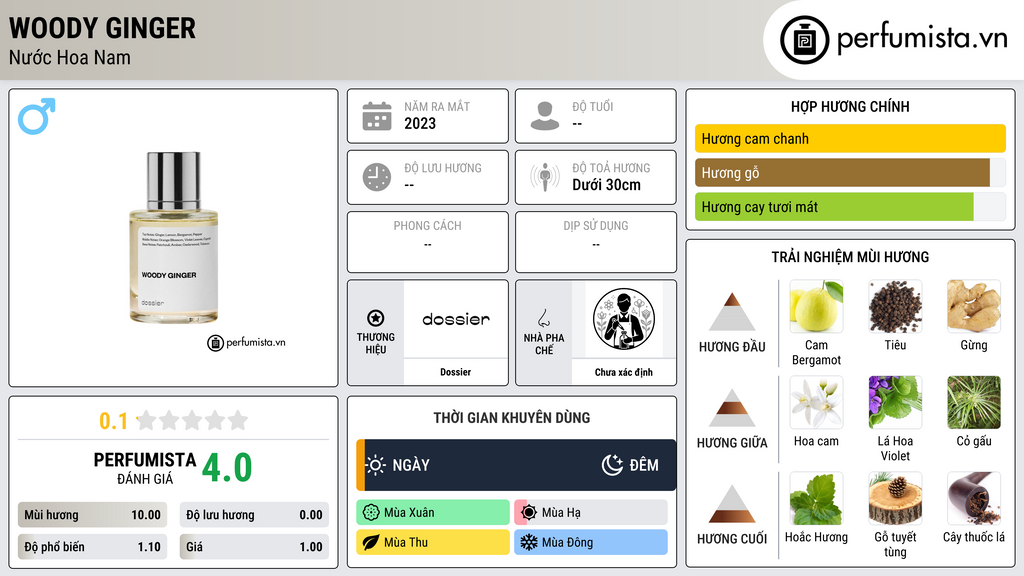Click the perfumer illustration labeled Chưa xác định
This screenshot has height=576, width=1024.
pyautogui.click(x=624, y=319)
